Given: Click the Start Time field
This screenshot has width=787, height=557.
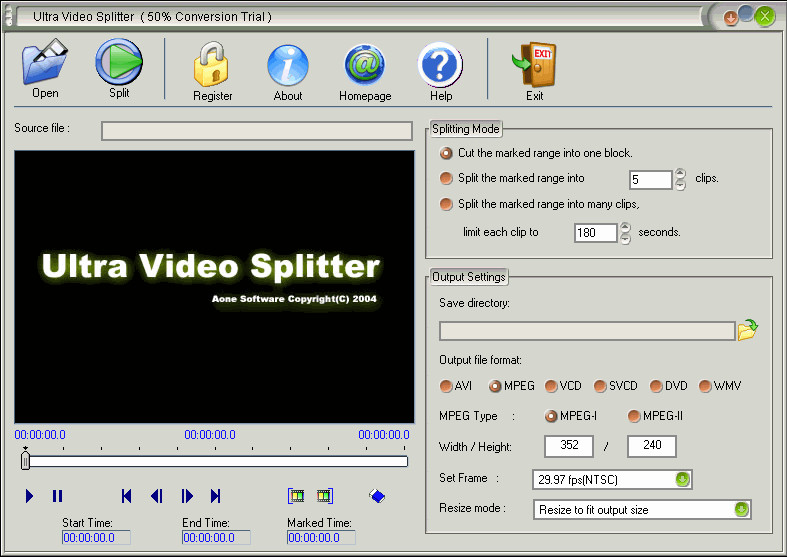Looking at the screenshot, I should tap(96, 537).
